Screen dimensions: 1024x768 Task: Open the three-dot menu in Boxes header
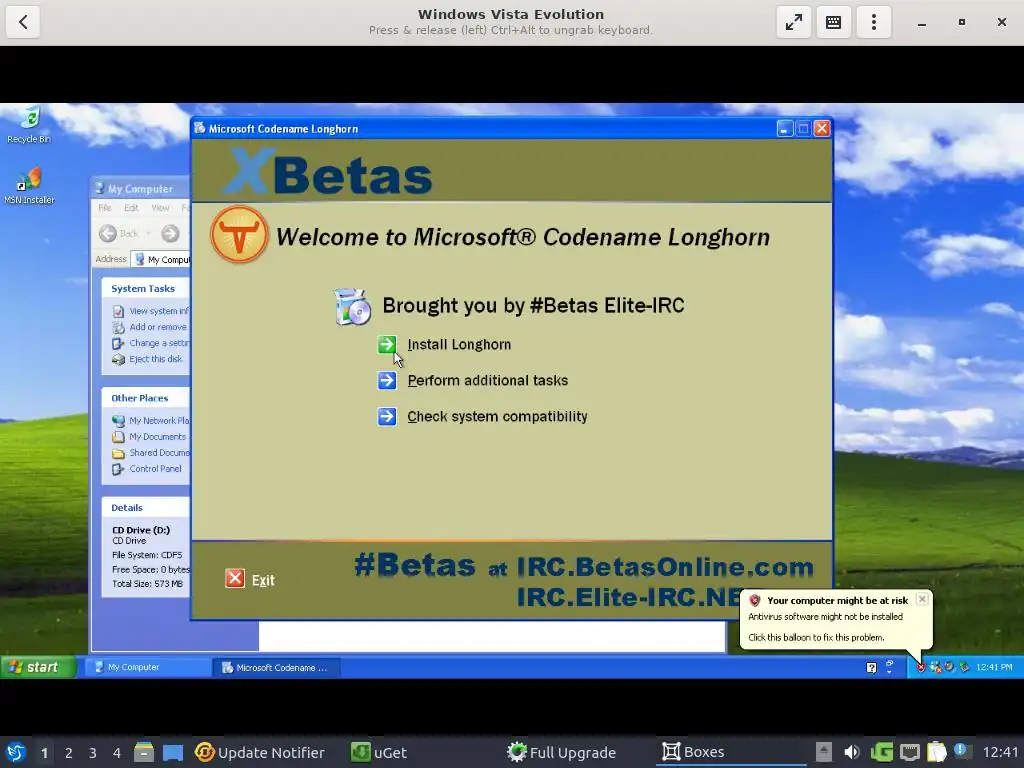point(874,22)
